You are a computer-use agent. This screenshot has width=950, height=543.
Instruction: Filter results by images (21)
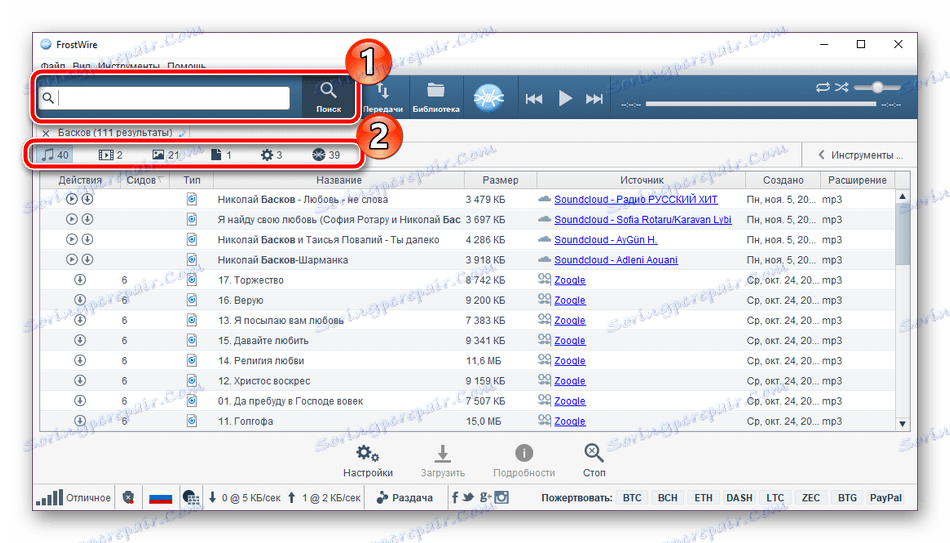[165, 155]
